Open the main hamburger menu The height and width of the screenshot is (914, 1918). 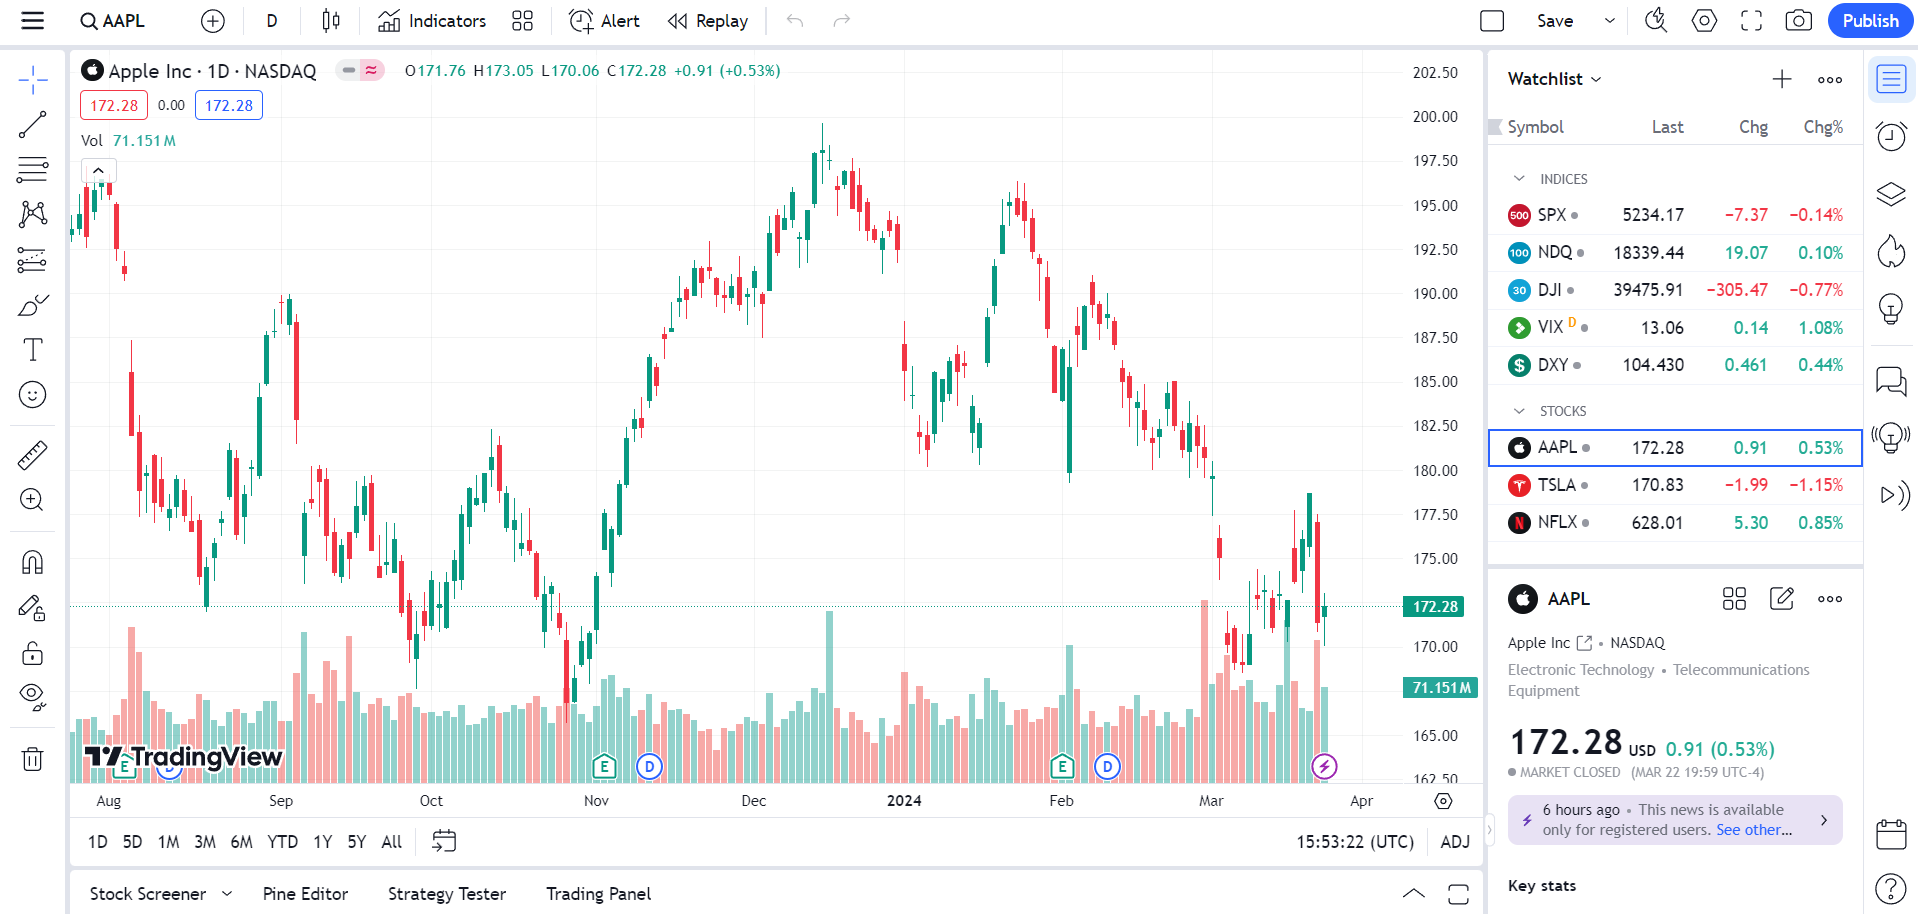pyautogui.click(x=33, y=21)
